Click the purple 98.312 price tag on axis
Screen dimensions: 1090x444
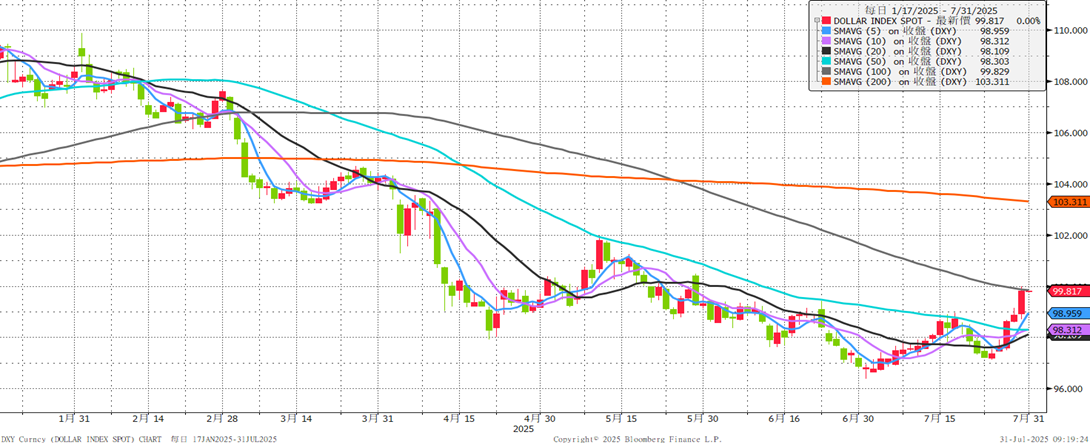pyautogui.click(x=1067, y=330)
